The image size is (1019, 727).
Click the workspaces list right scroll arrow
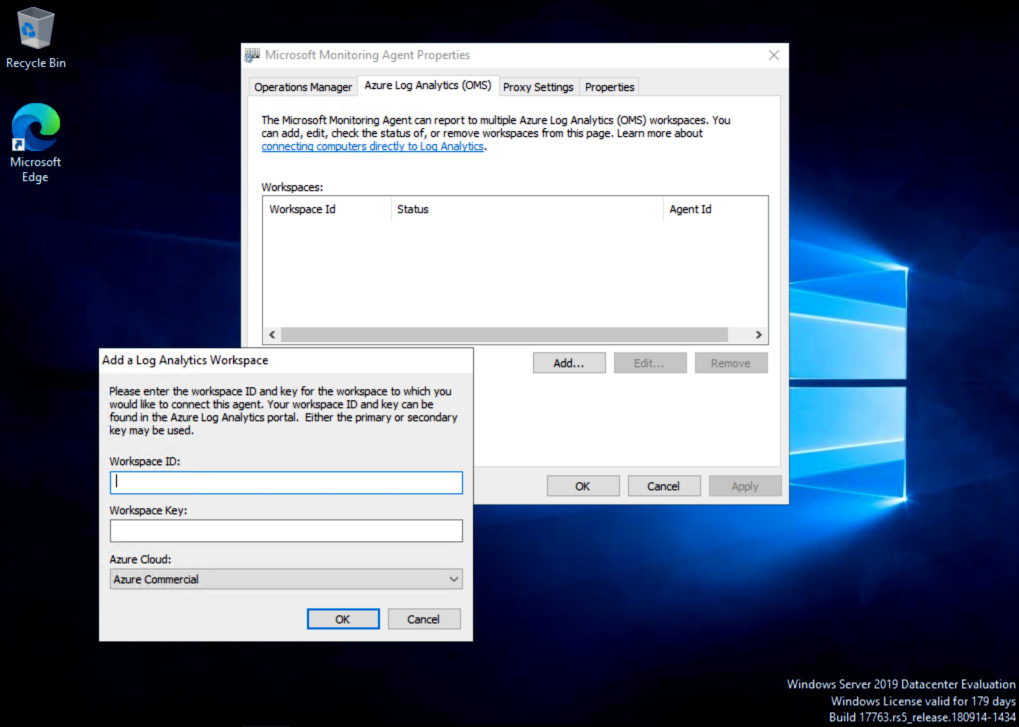click(758, 335)
